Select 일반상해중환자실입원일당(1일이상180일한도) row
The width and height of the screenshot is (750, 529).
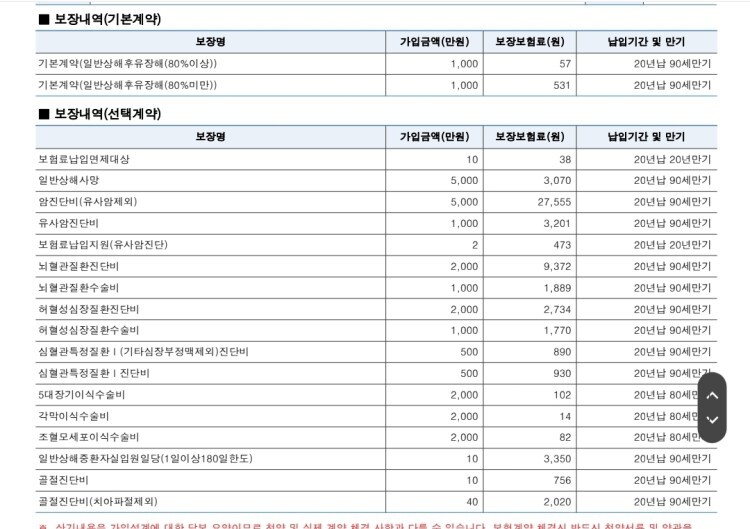(145, 459)
